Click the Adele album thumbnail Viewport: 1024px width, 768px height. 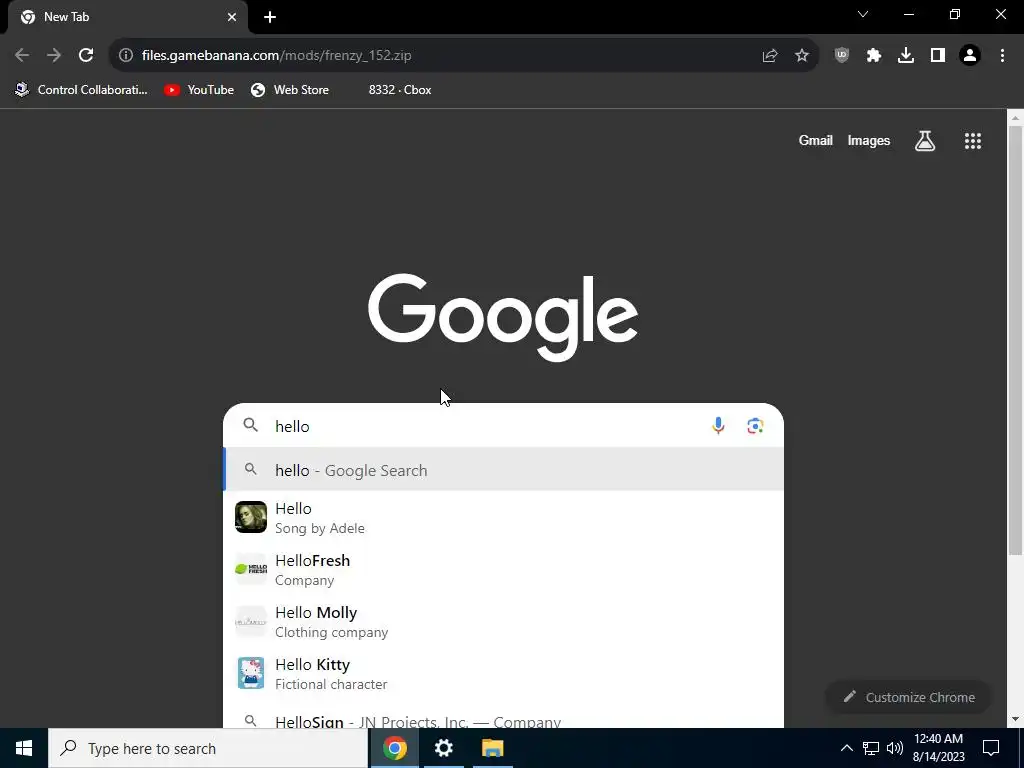pyautogui.click(x=251, y=517)
